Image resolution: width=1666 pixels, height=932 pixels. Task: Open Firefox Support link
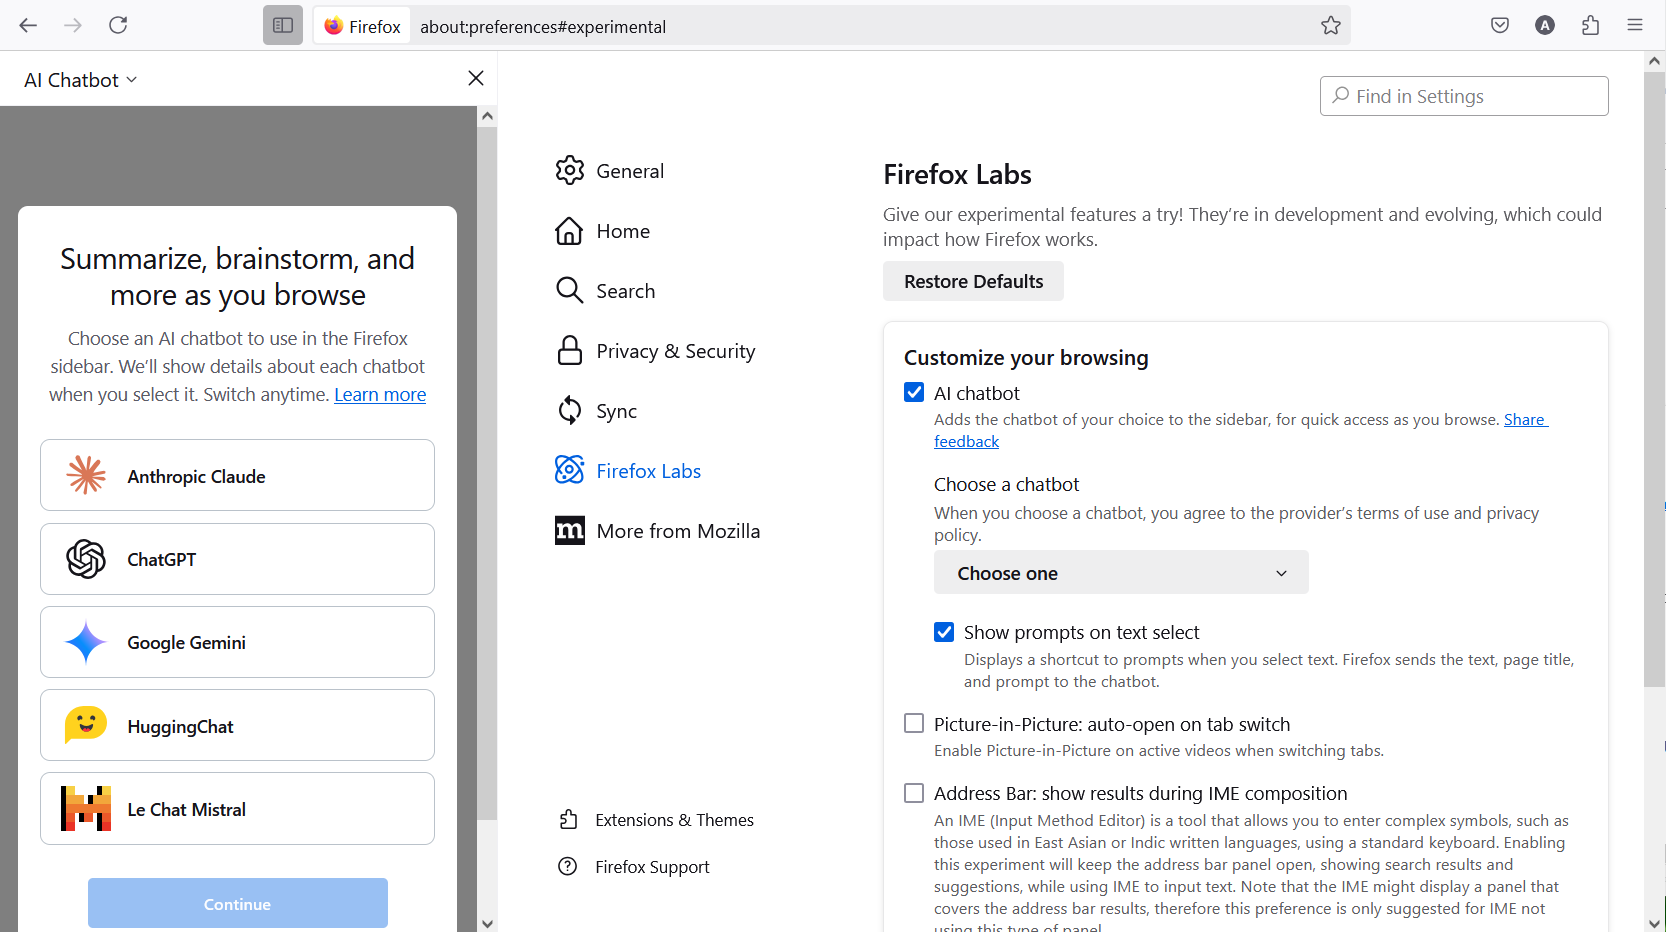(634, 867)
